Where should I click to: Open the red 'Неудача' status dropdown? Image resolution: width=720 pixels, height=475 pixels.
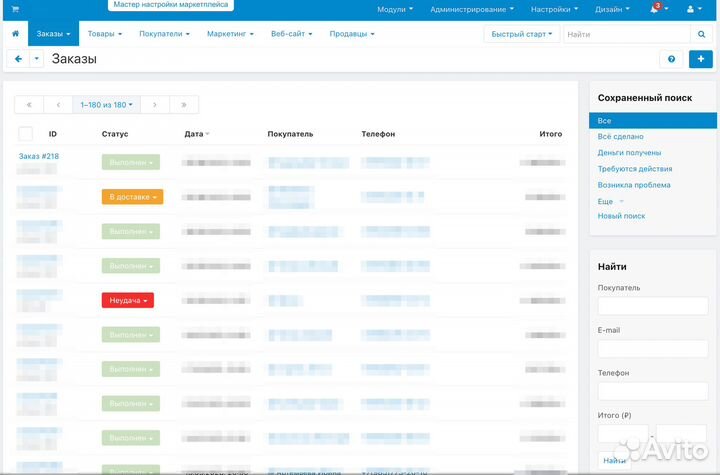pos(128,300)
